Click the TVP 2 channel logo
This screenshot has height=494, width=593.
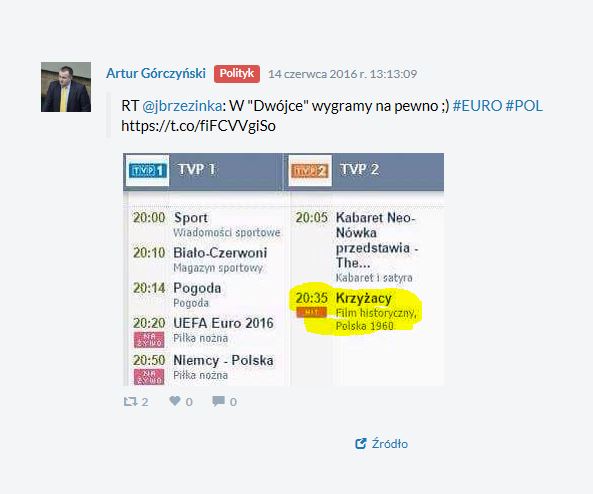tap(310, 171)
